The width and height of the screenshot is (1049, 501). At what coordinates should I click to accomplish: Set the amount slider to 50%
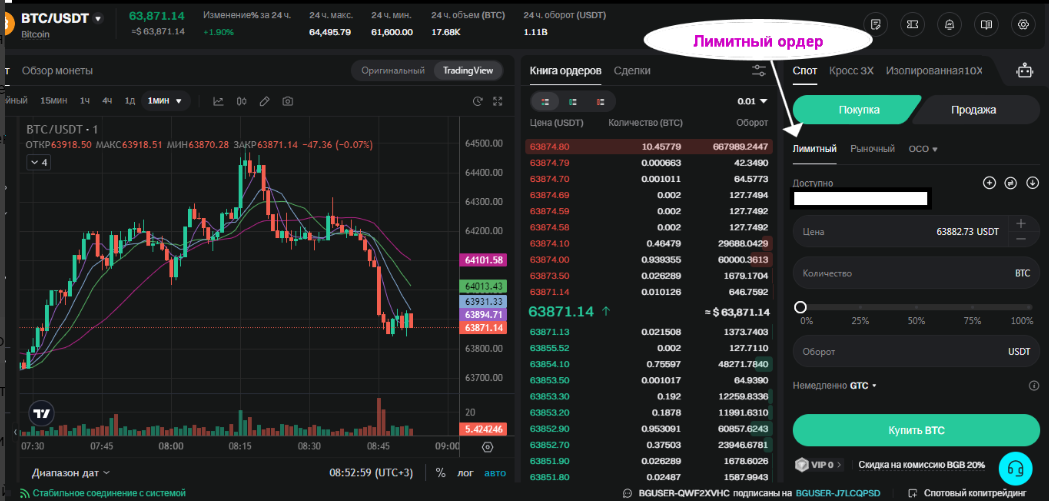(x=917, y=307)
